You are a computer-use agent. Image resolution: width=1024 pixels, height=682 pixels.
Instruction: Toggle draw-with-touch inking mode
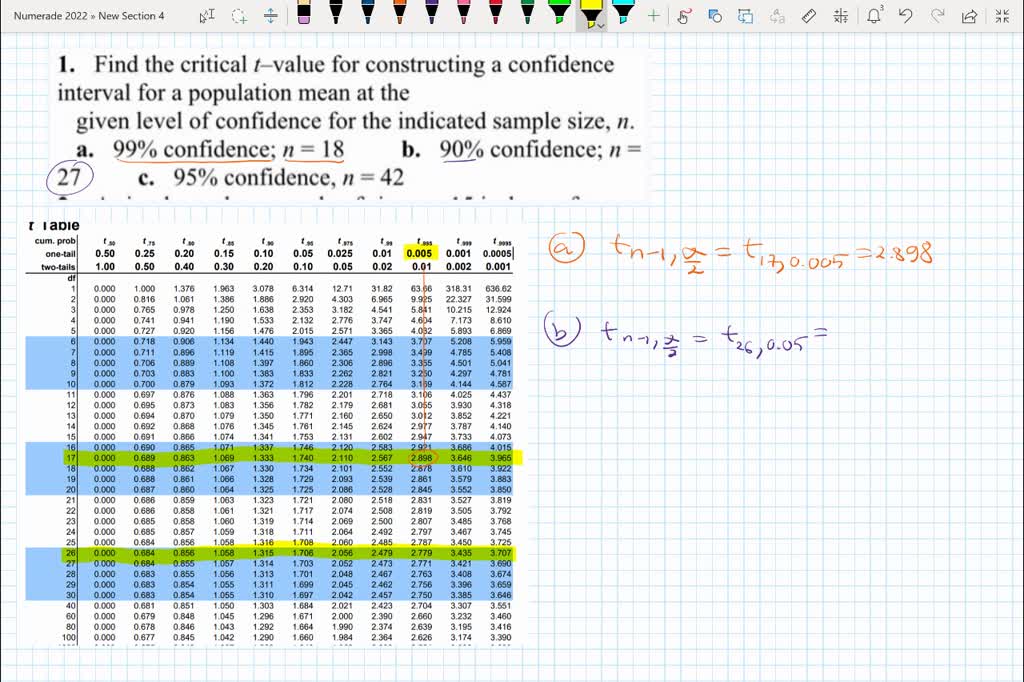click(x=684, y=16)
